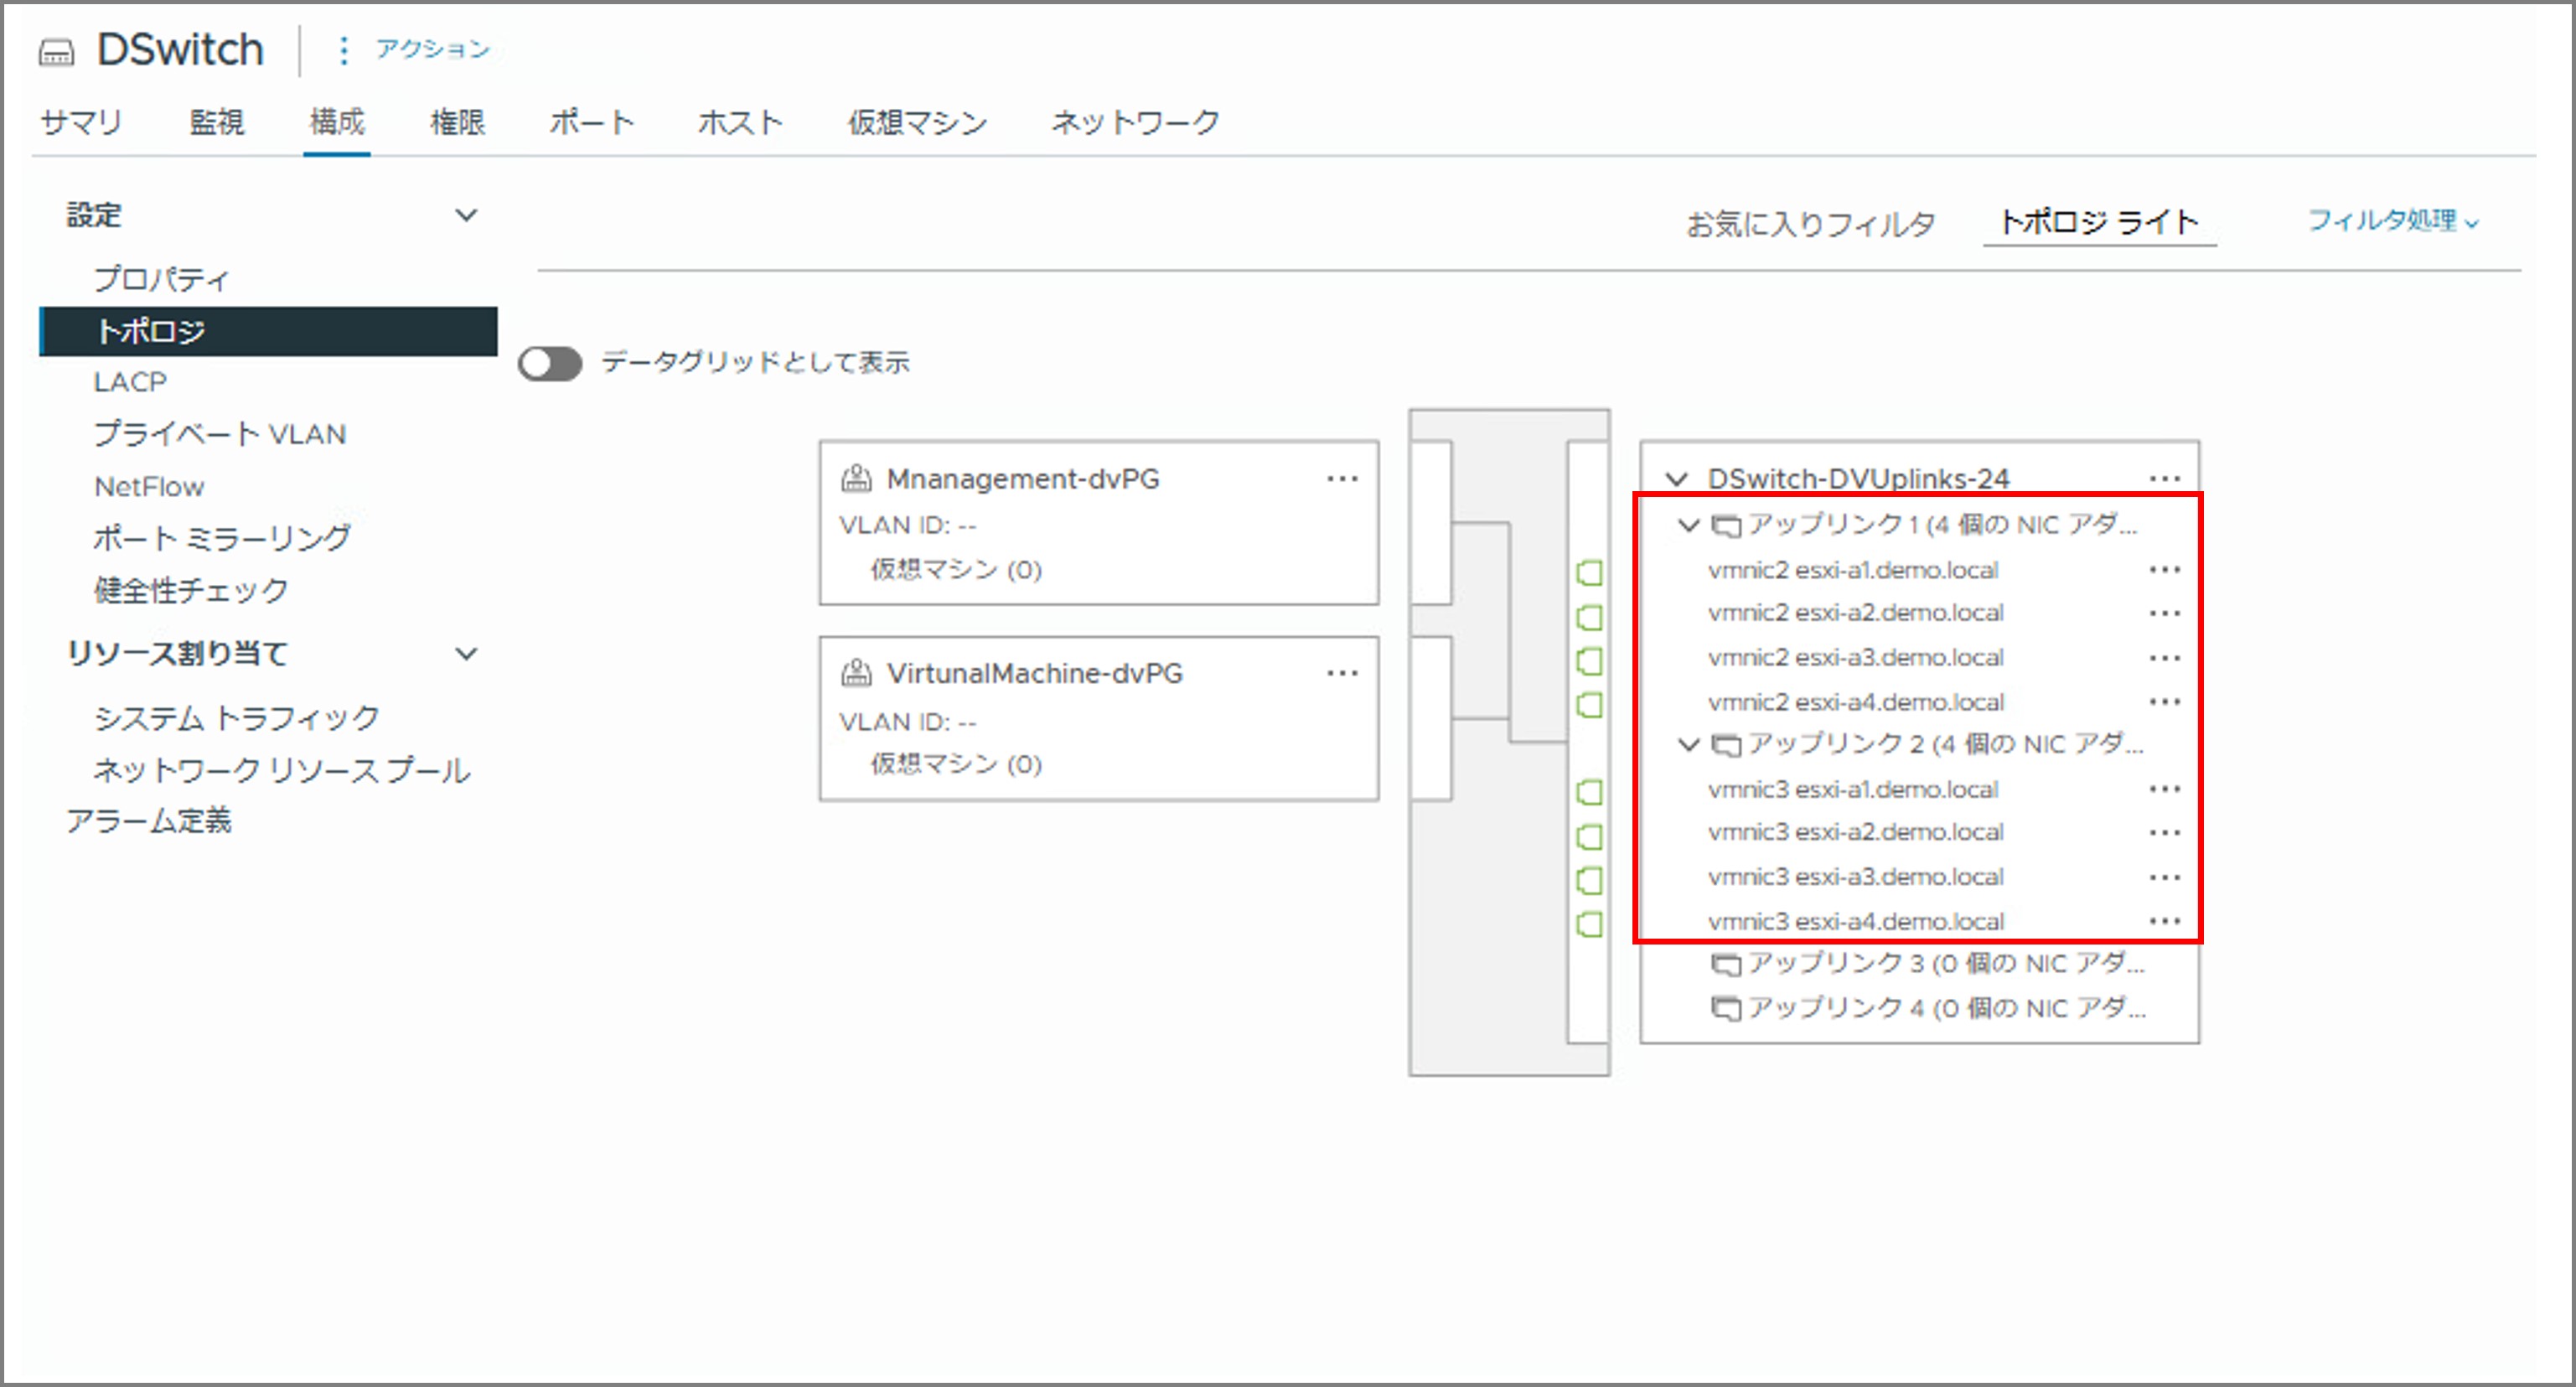Open ellipsis for vmnic2 esxi-a1.demo.local
2576x1387 pixels.
pos(2165,570)
